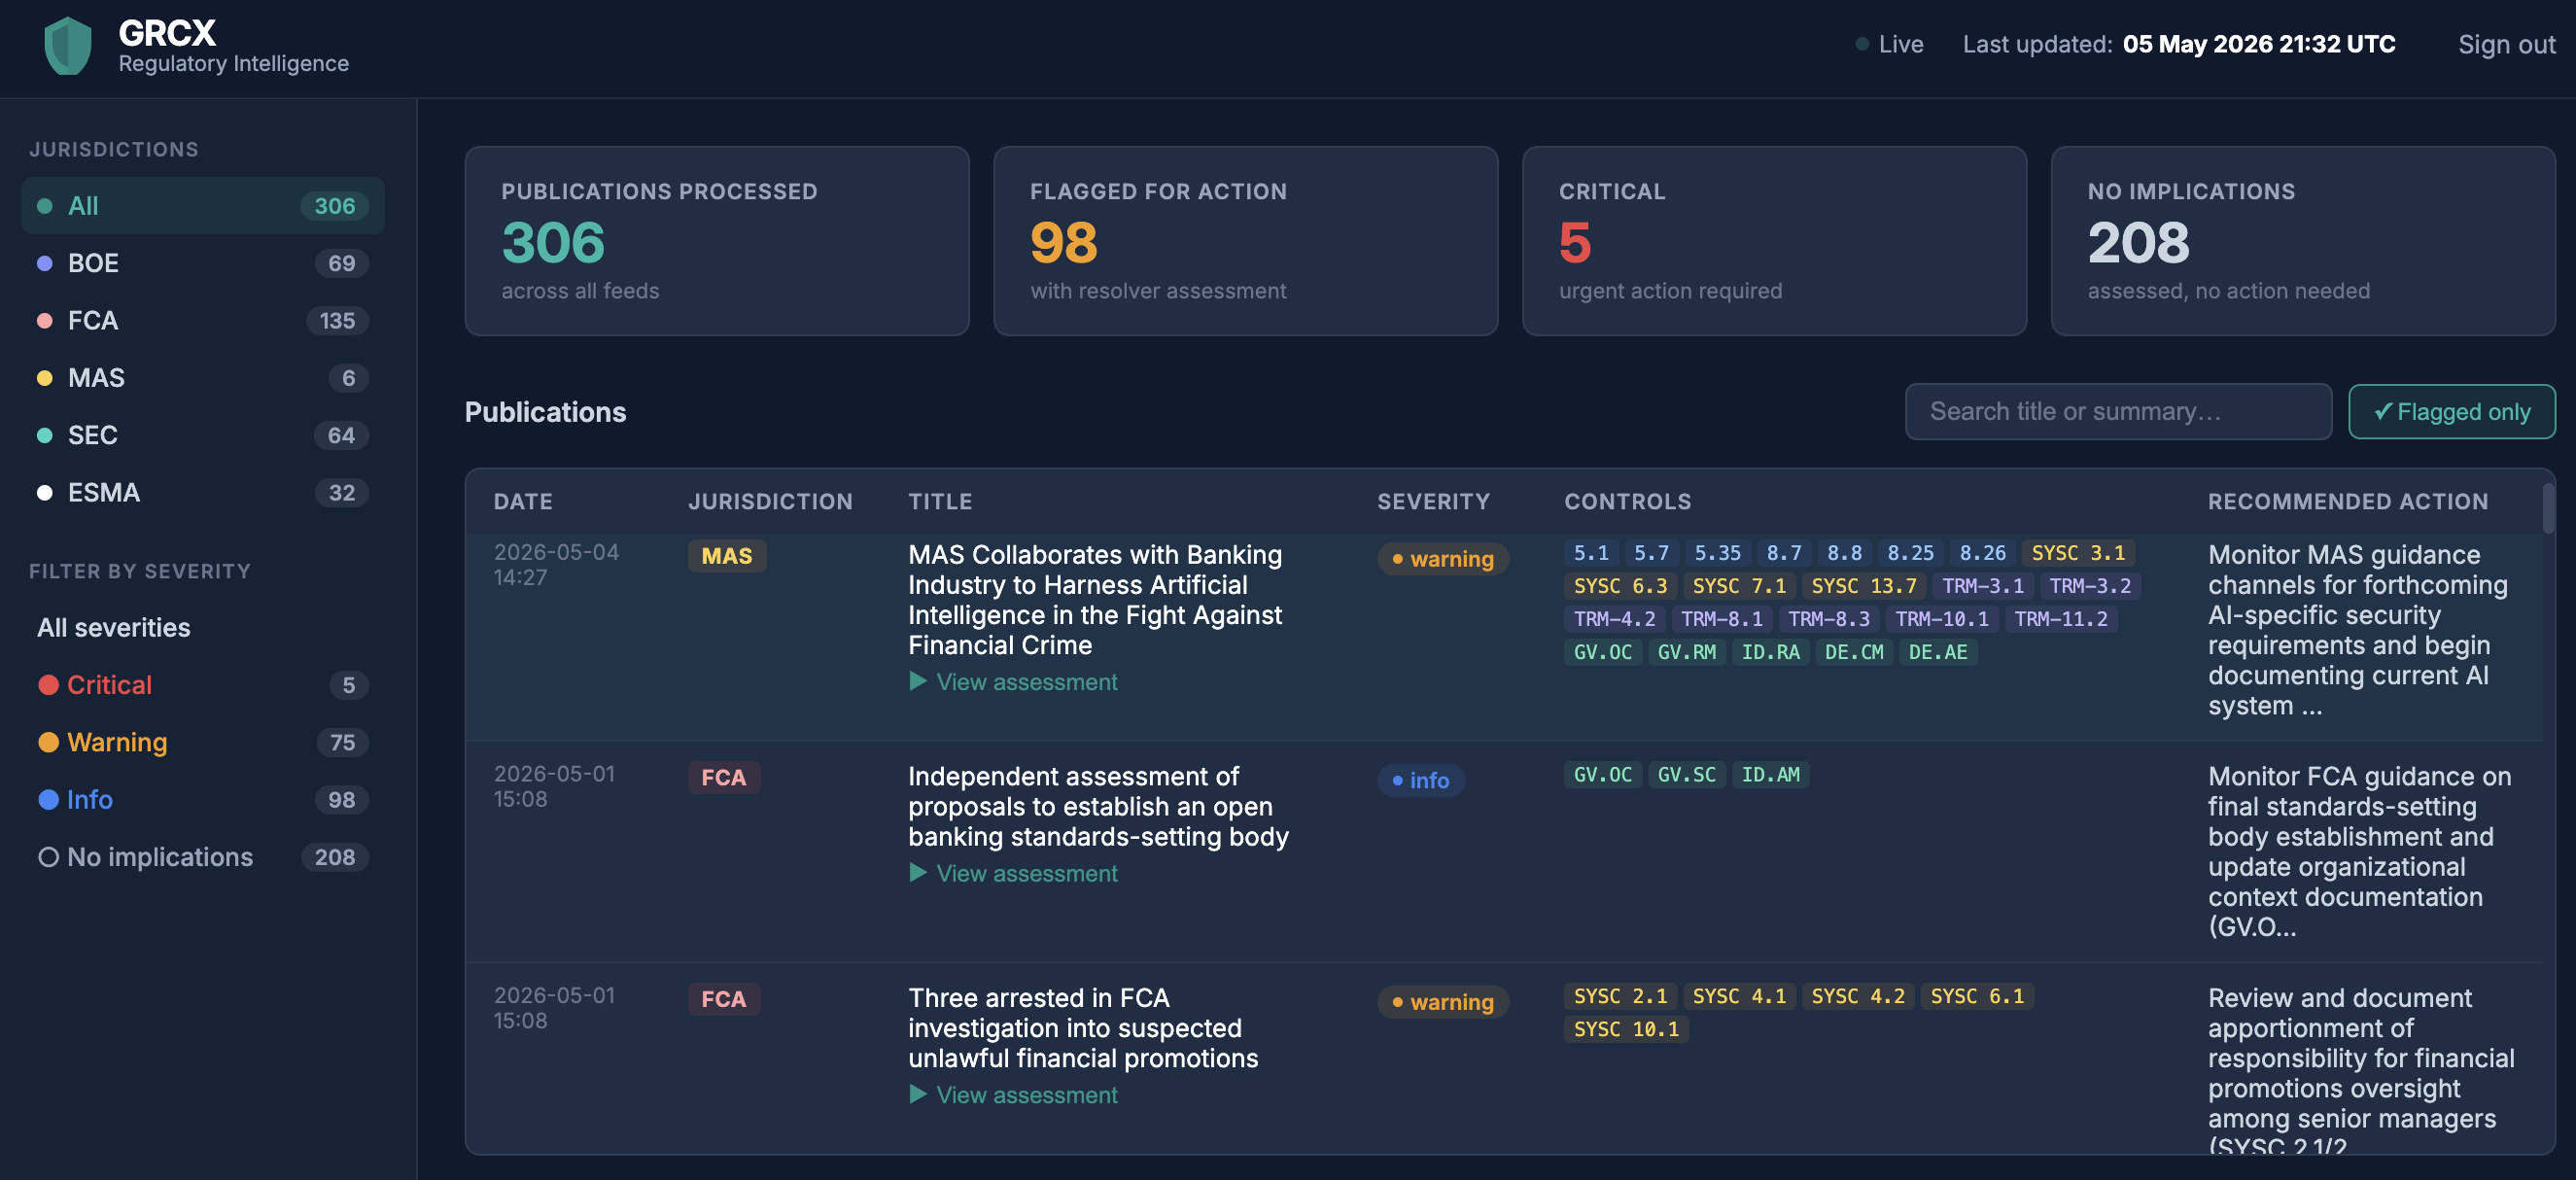Click the 8.26 control tag
Screen dimensions: 2576x1180
(x=1982, y=553)
